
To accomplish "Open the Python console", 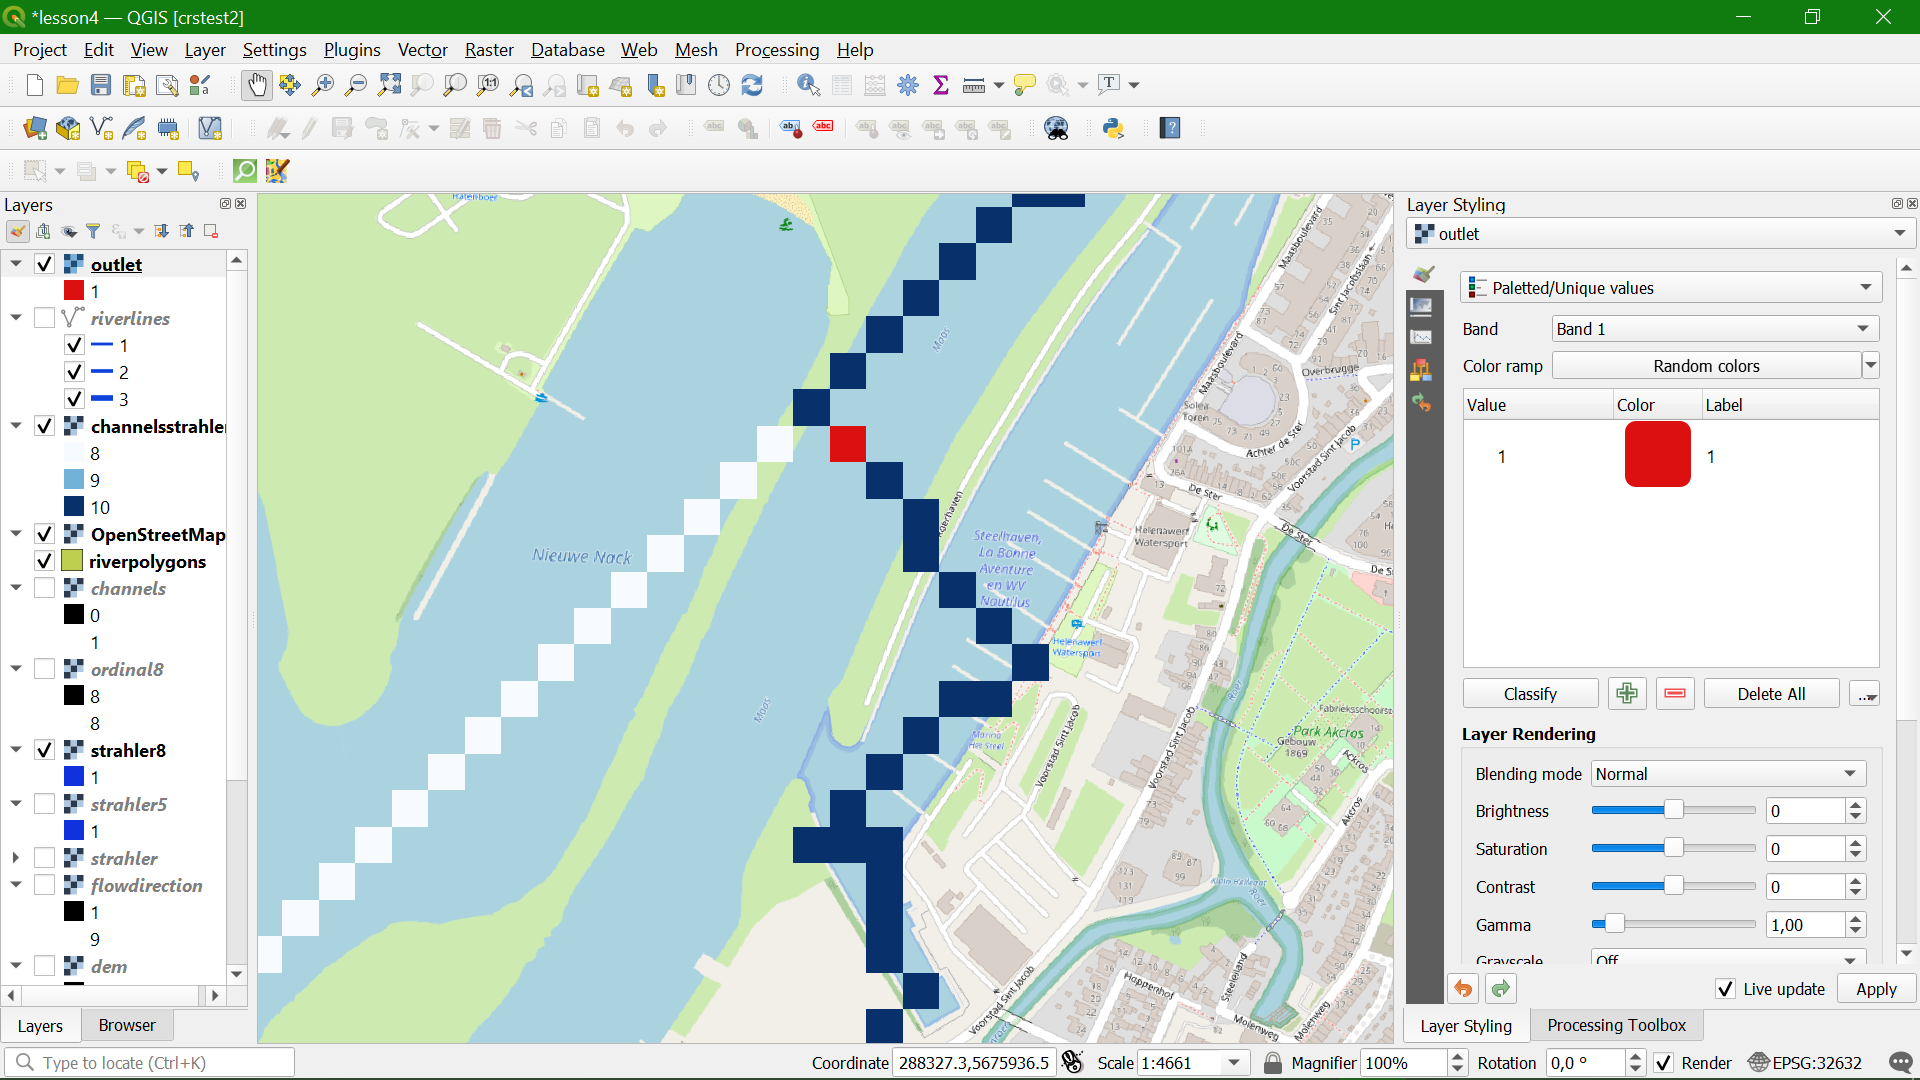I will tap(1114, 128).
